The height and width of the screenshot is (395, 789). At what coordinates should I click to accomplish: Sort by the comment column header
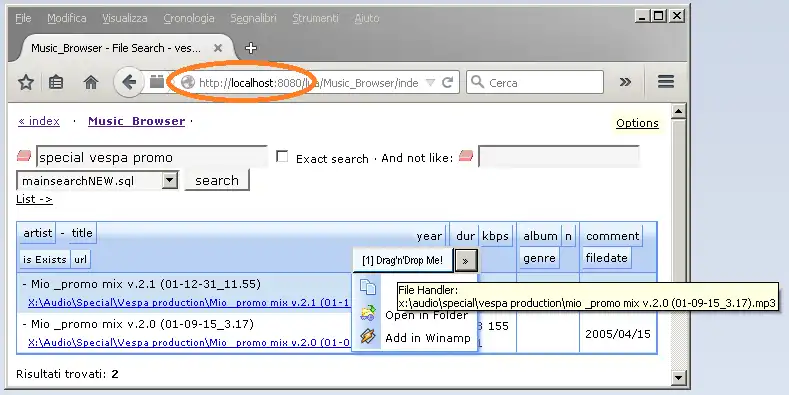pos(612,236)
